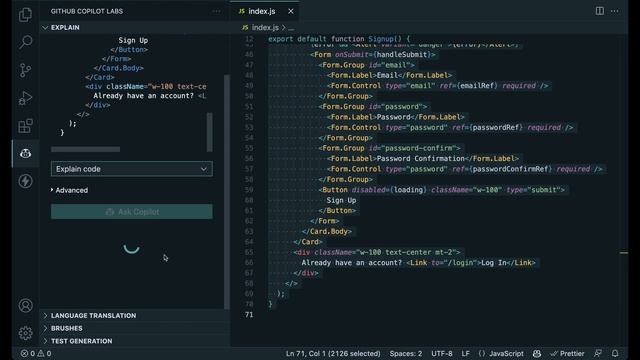Screen dimensions: 640x360
Task: Click line number 71 in the gutter
Action: point(249,315)
